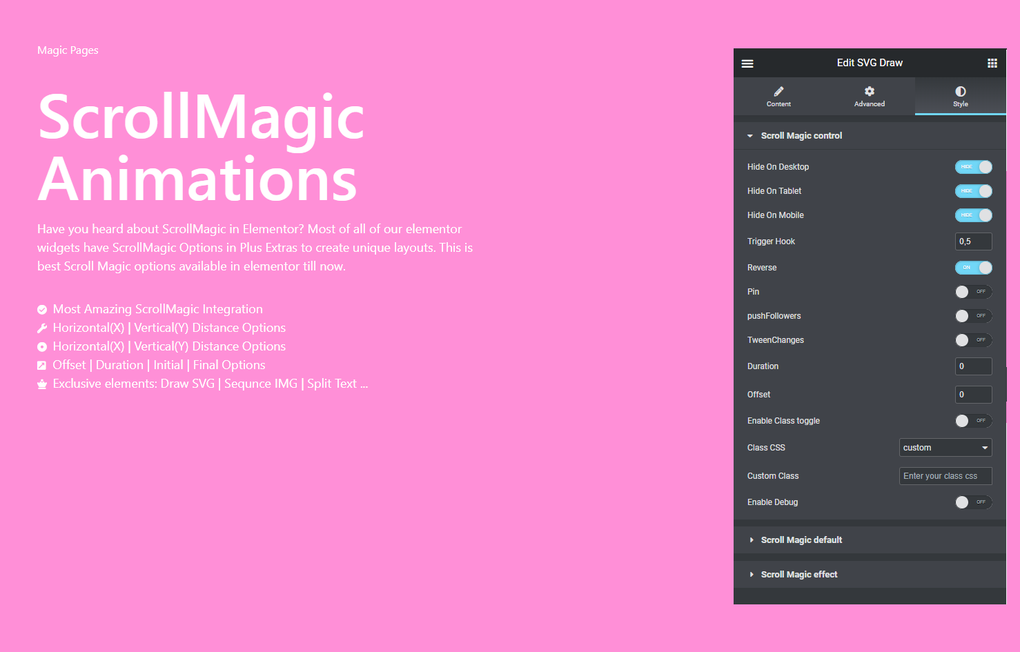
Task: Click the Trigger Hook input field
Action: [x=971, y=241]
